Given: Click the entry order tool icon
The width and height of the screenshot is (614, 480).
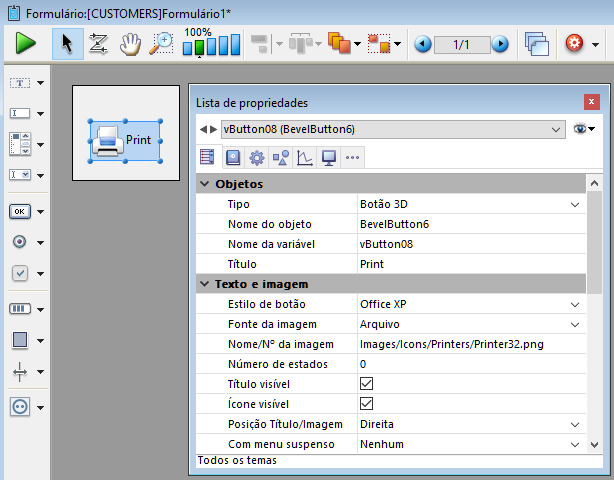Looking at the screenshot, I should (x=98, y=44).
